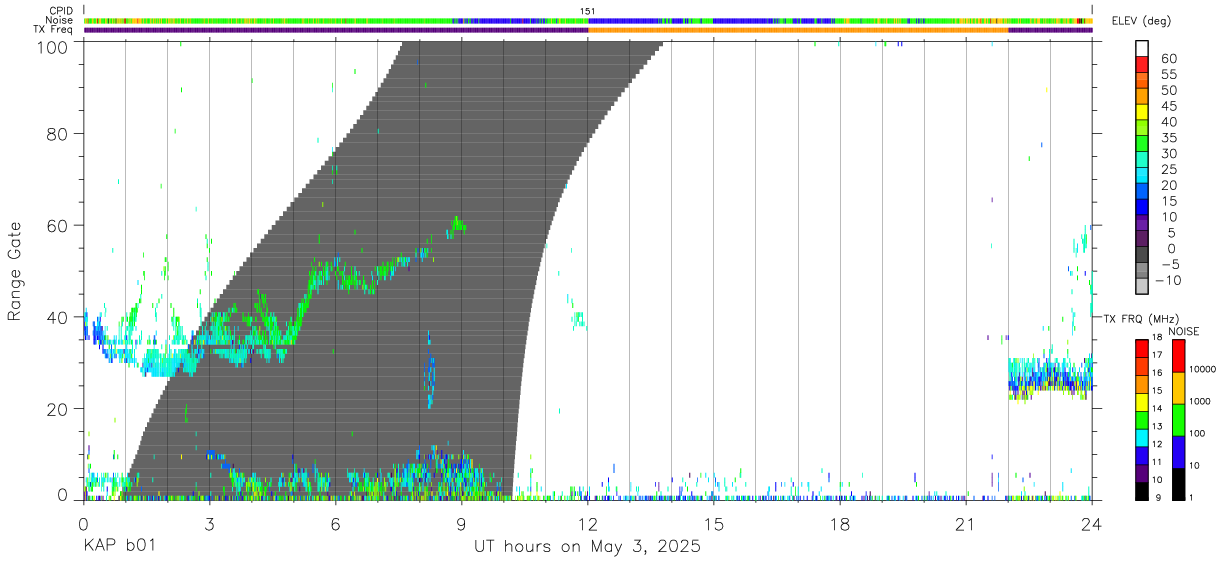Pick the orange NOISE segment between 10000 and 1000
This screenshot has width=1228, height=567.
coord(1178,388)
